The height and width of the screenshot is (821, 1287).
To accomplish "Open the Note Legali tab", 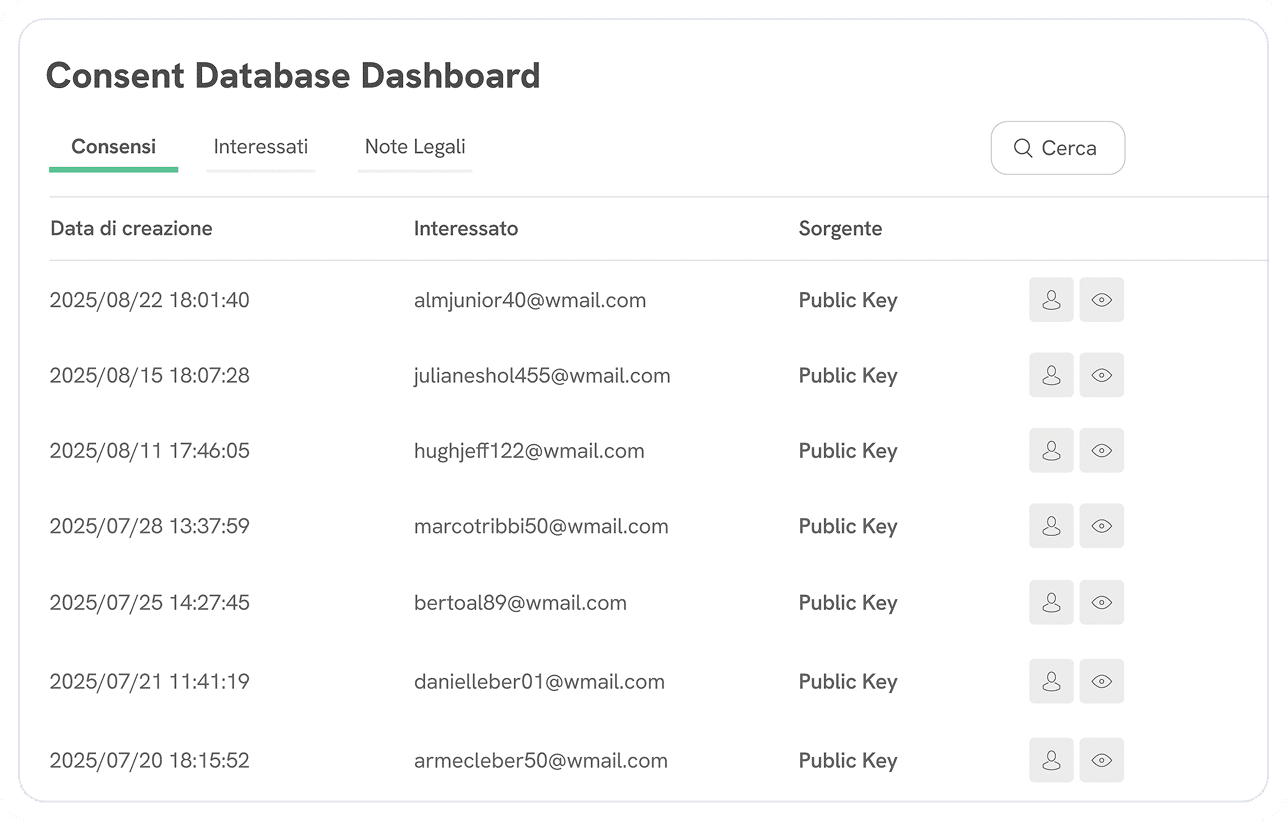I will click(x=415, y=147).
